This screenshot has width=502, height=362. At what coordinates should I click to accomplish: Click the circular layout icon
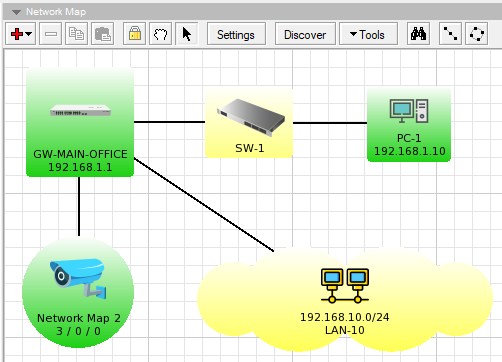[476, 34]
